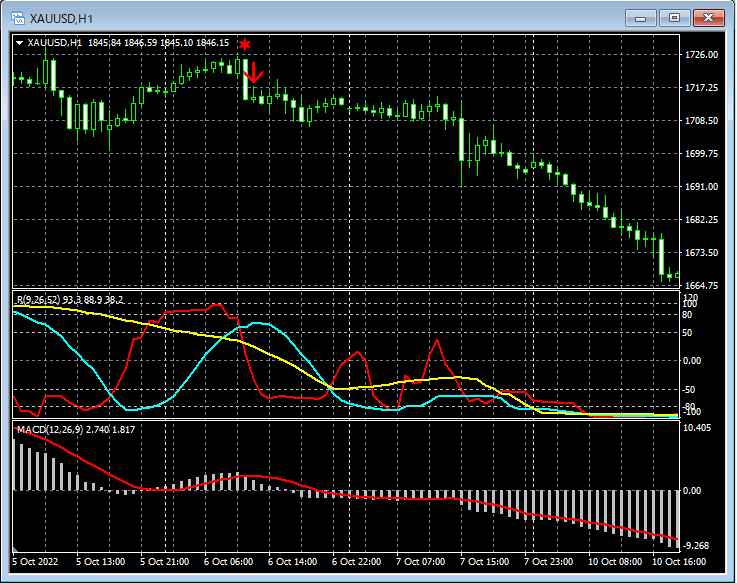Click the 1664.75 price level on axis
Image resolution: width=737 pixels, height=583 pixels.
pos(703,286)
